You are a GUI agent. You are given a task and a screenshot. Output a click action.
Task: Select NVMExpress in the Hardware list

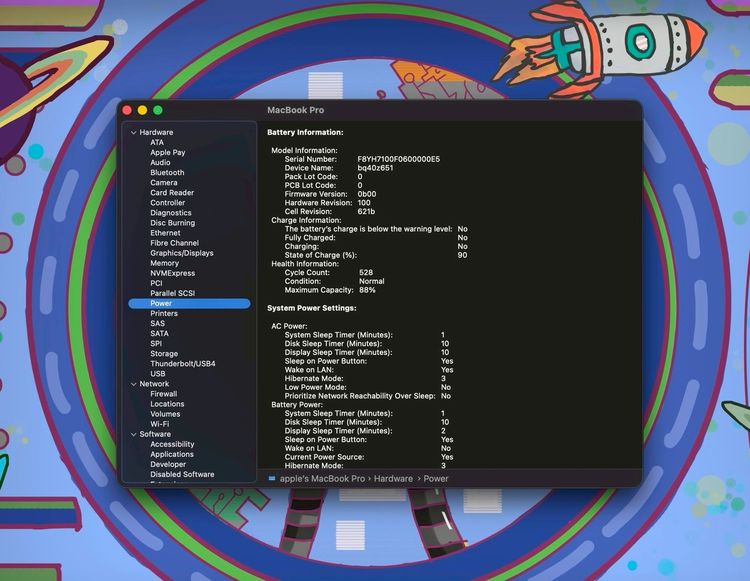pyautogui.click(x=172, y=273)
